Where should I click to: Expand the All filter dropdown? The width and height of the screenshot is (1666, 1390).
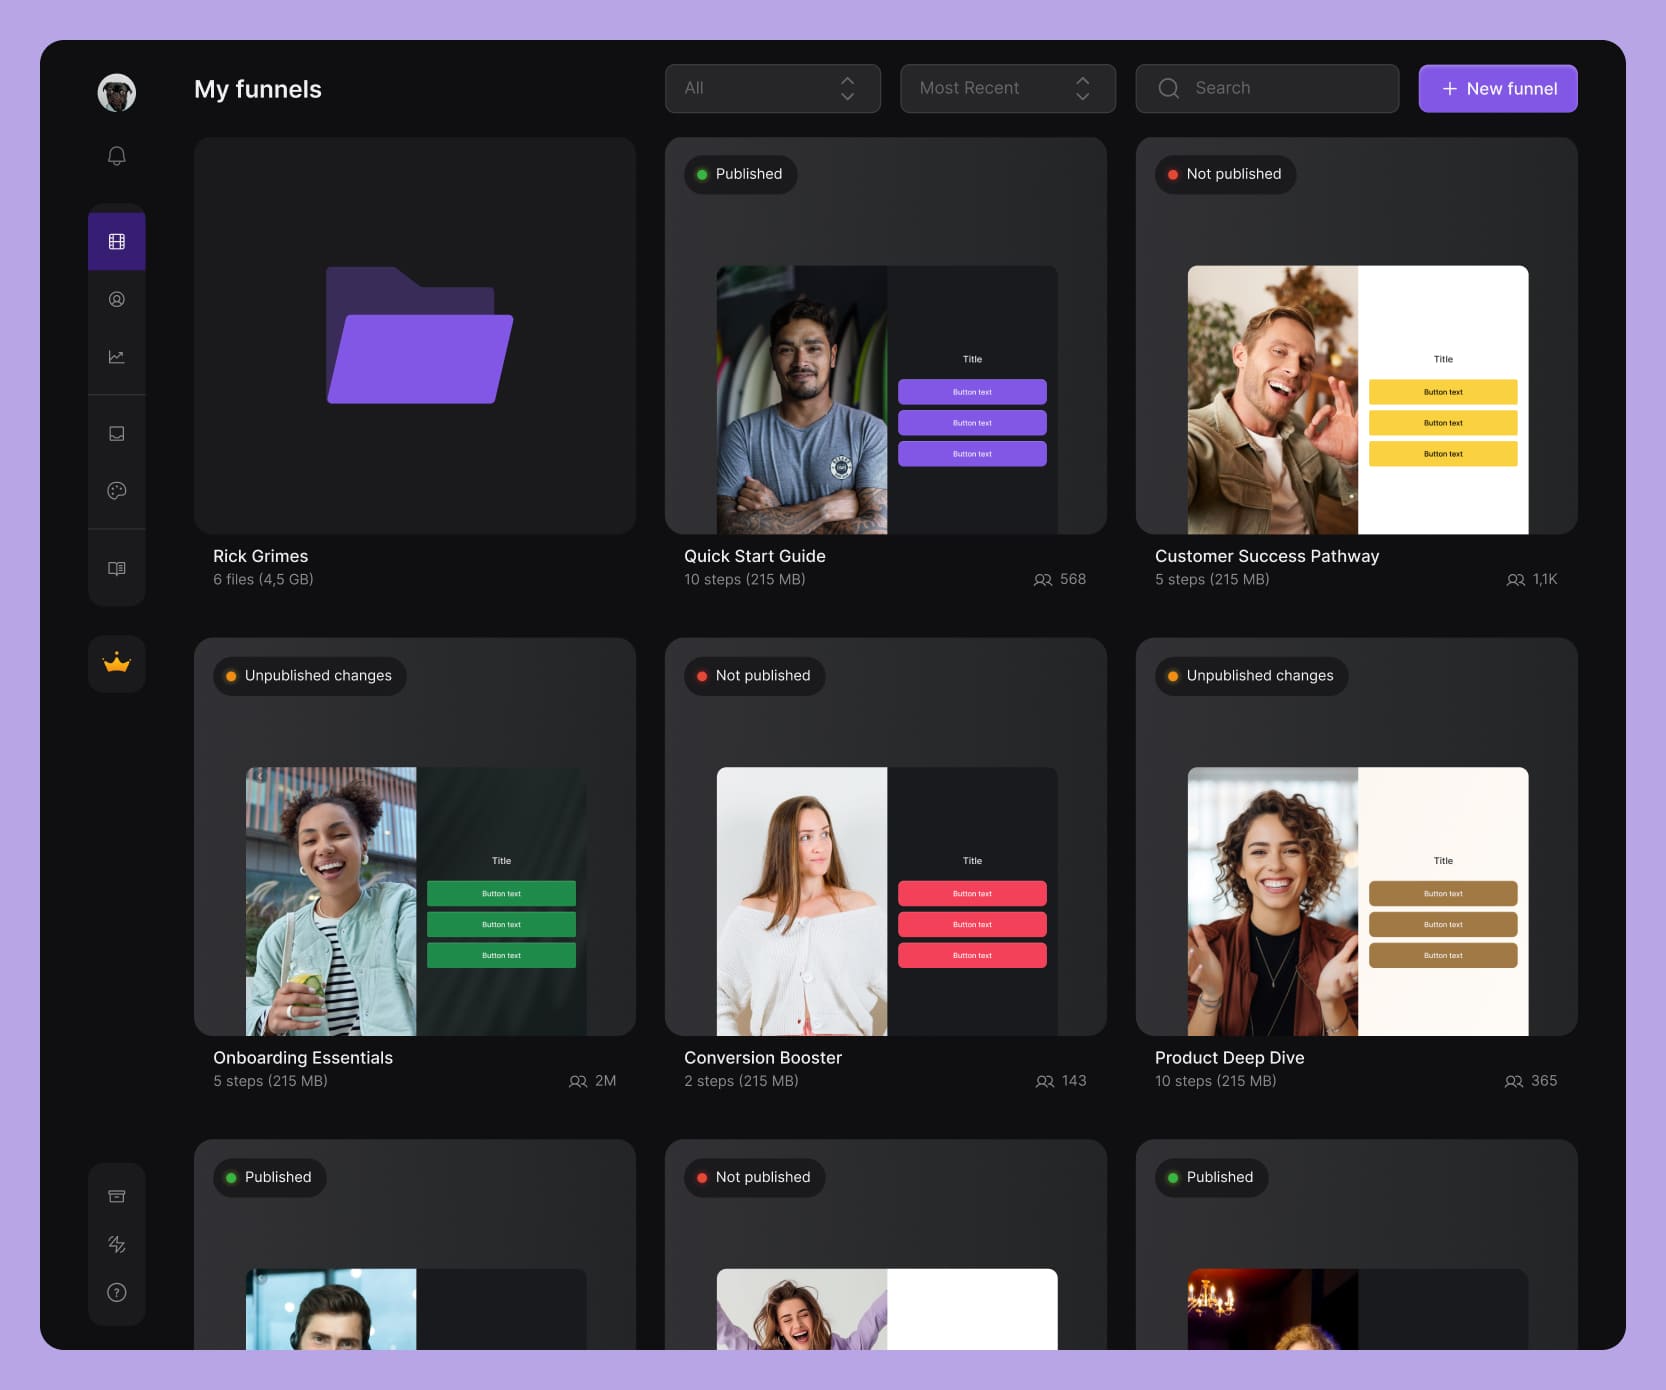(772, 88)
